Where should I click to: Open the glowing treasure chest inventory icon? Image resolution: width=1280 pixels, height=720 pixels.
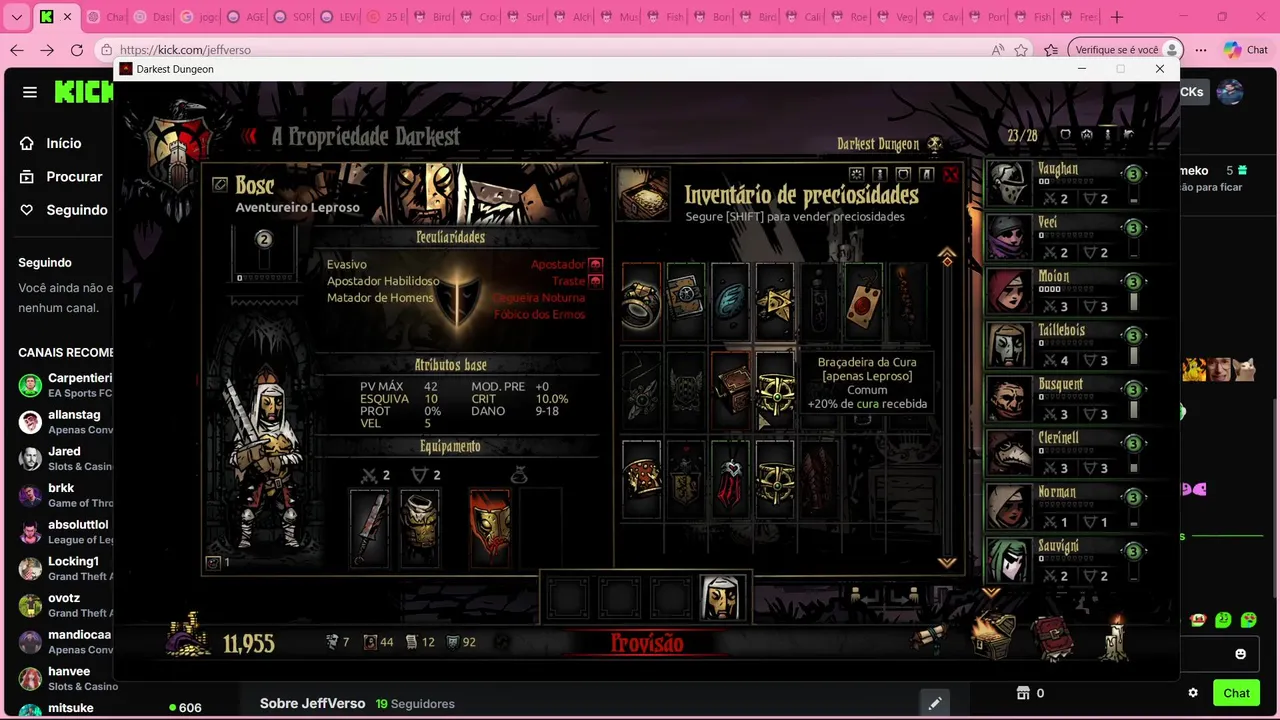pos(995,636)
